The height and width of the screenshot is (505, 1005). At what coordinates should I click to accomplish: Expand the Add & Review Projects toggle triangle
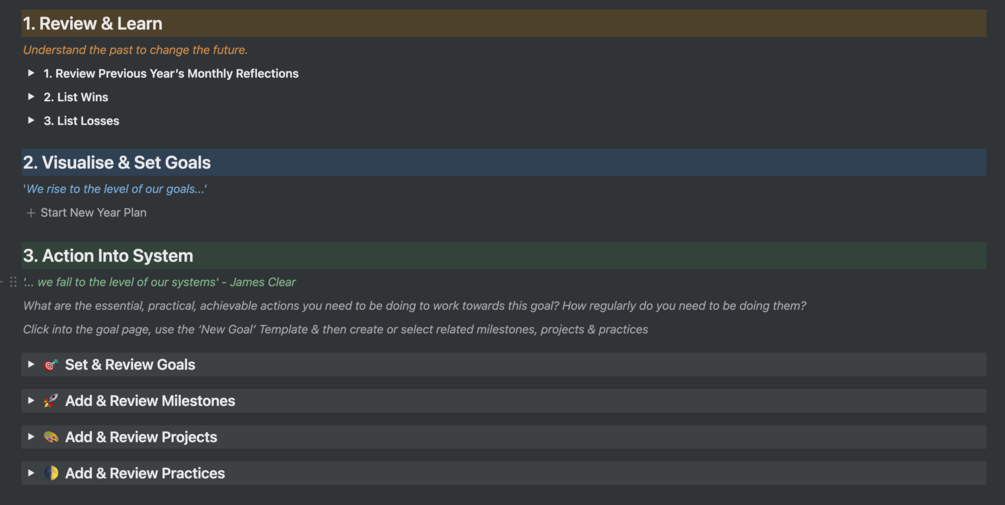click(x=31, y=437)
